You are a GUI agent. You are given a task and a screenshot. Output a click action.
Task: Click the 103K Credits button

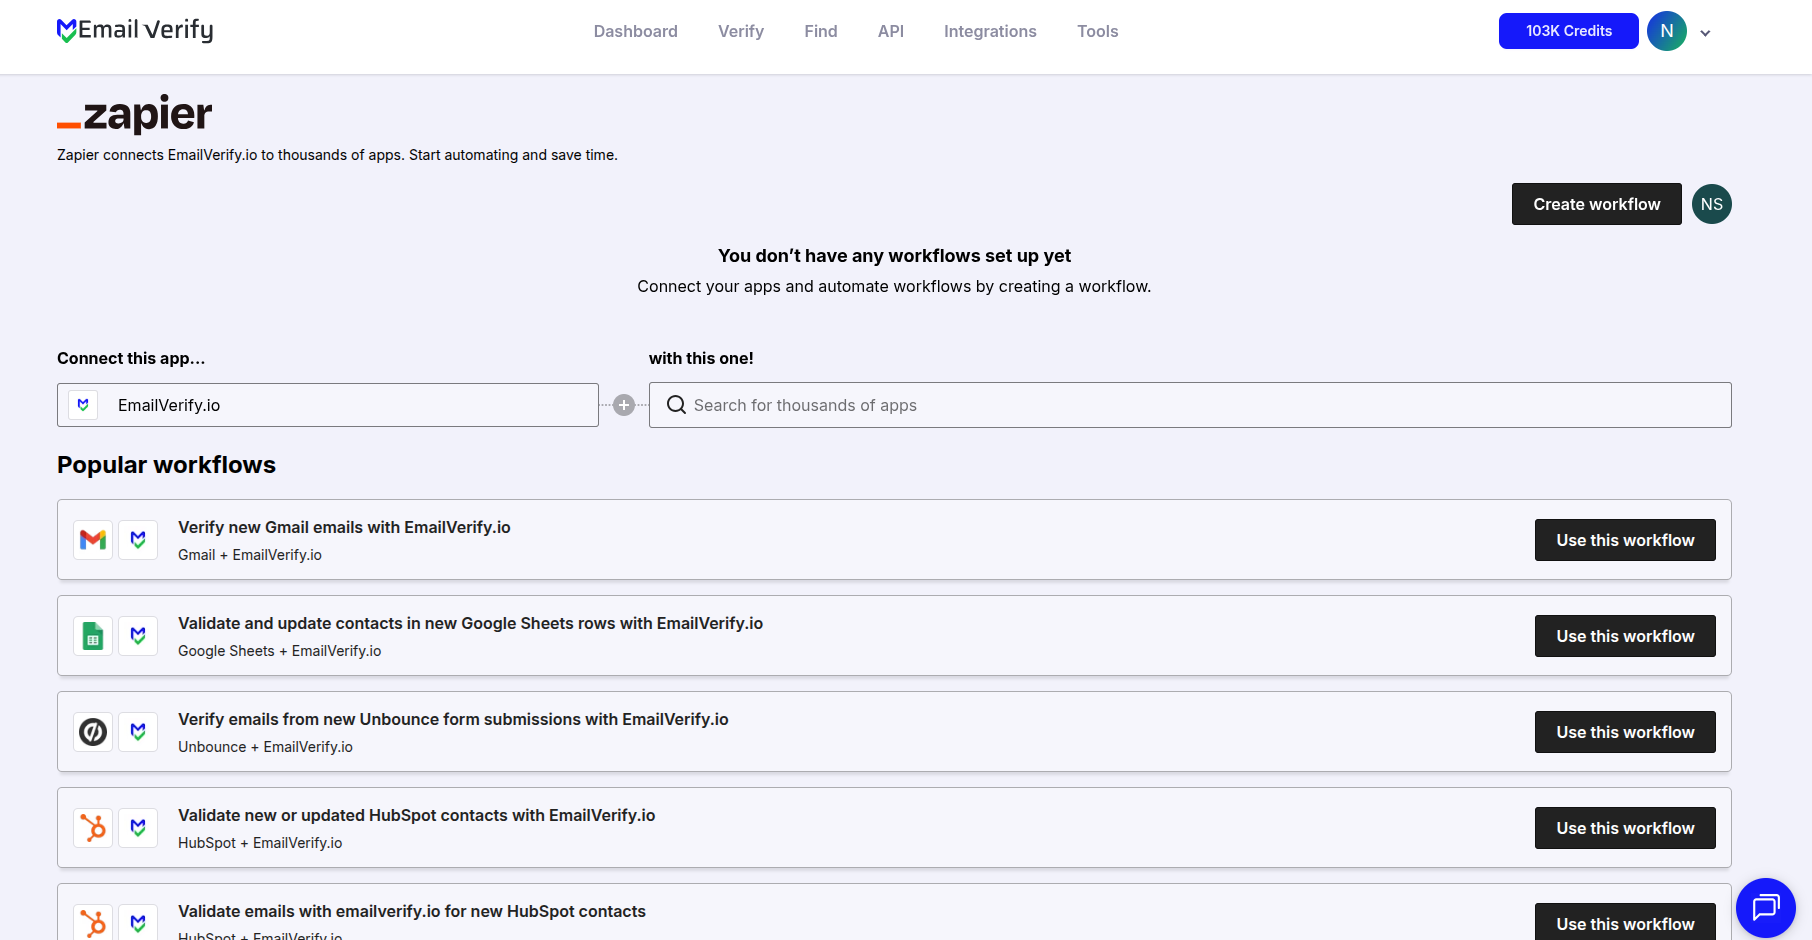[x=1569, y=31]
